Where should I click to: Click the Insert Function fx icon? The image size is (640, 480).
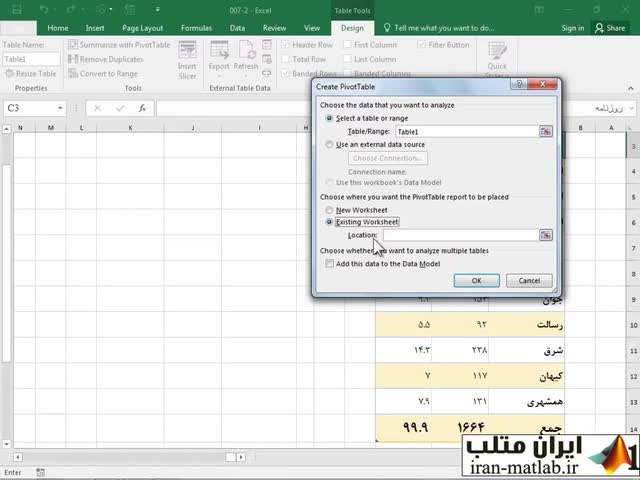pos(142,108)
